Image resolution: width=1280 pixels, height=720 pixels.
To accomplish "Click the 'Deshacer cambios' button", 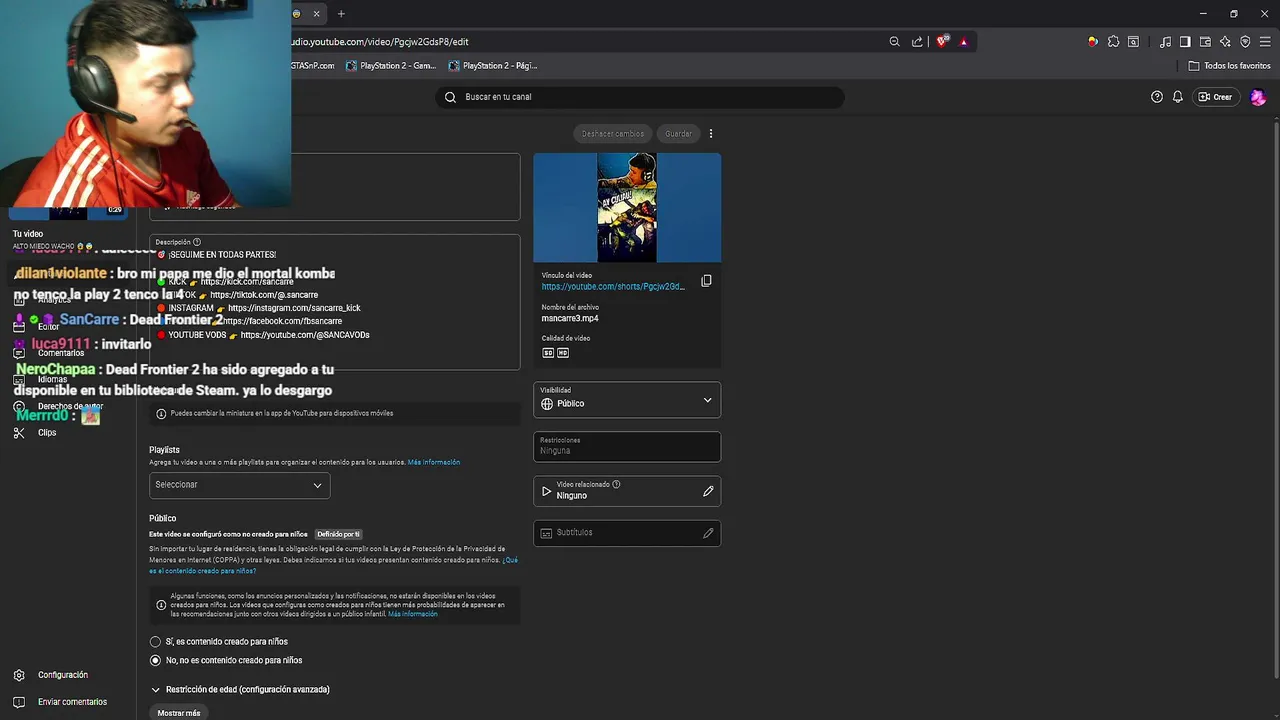I will [x=613, y=133].
